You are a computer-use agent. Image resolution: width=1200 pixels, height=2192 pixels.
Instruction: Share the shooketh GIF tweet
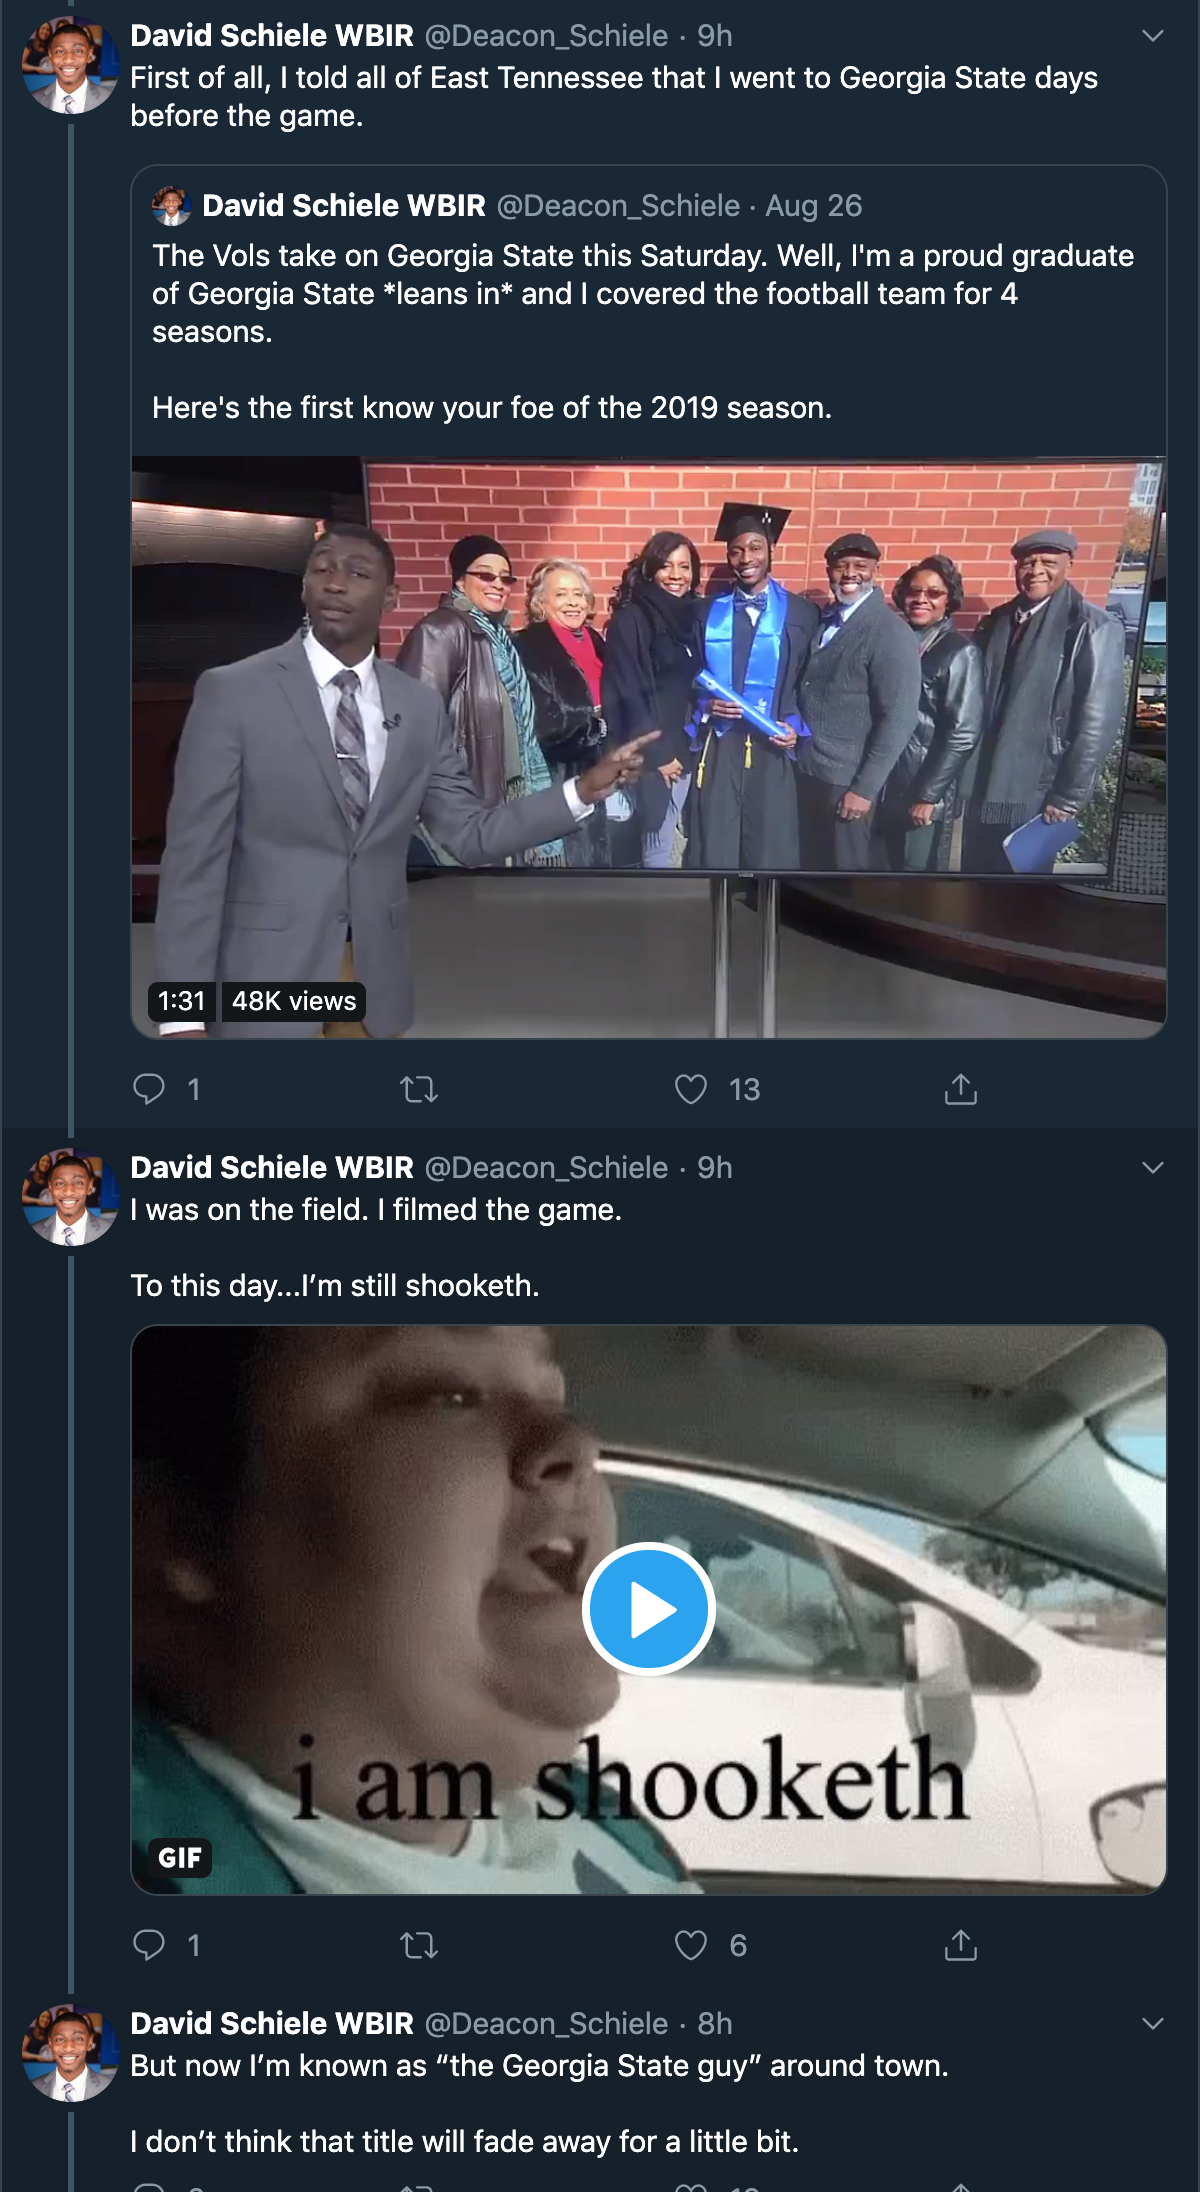coord(961,1944)
